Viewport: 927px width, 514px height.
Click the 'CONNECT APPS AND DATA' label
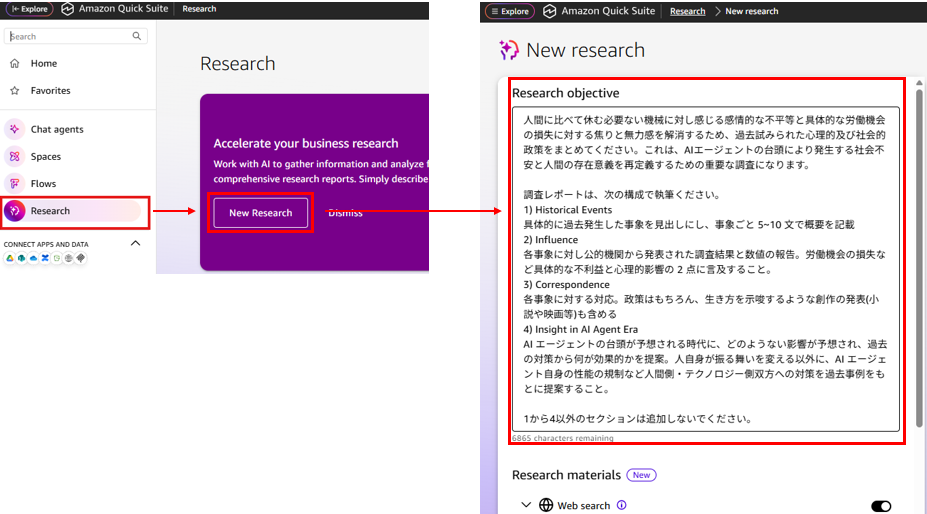tap(46, 244)
